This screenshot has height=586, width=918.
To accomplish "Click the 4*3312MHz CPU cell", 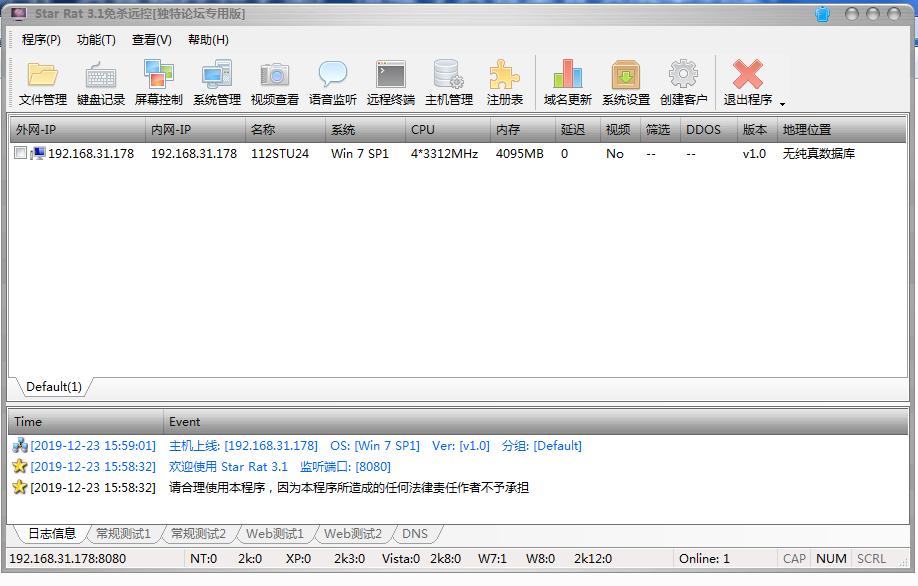I will pyautogui.click(x=444, y=153).
